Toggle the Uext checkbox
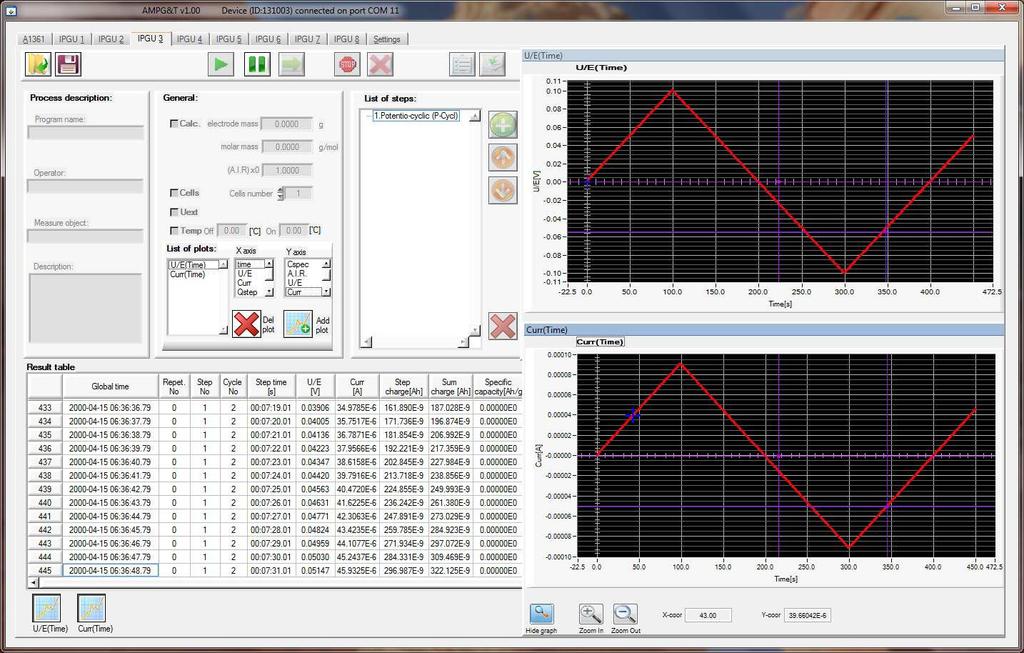Screen dimensions: 1024x653 174,212
